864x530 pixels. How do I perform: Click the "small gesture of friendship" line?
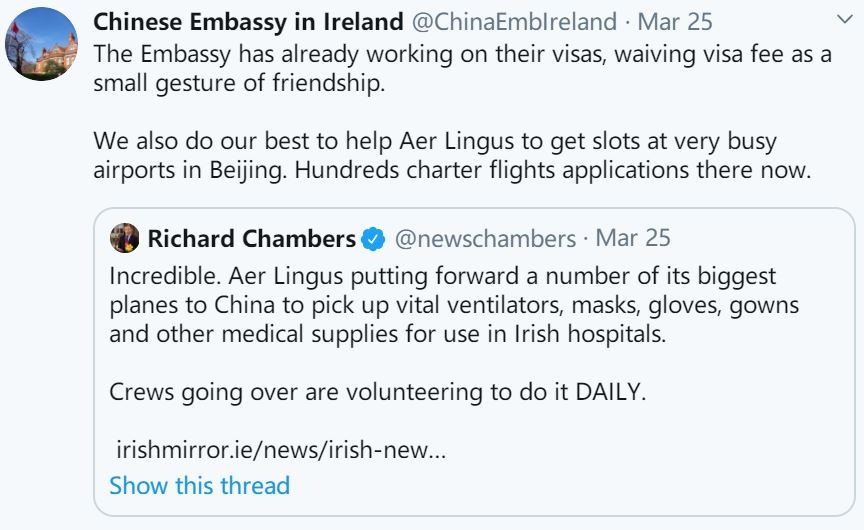coord(238,83)
